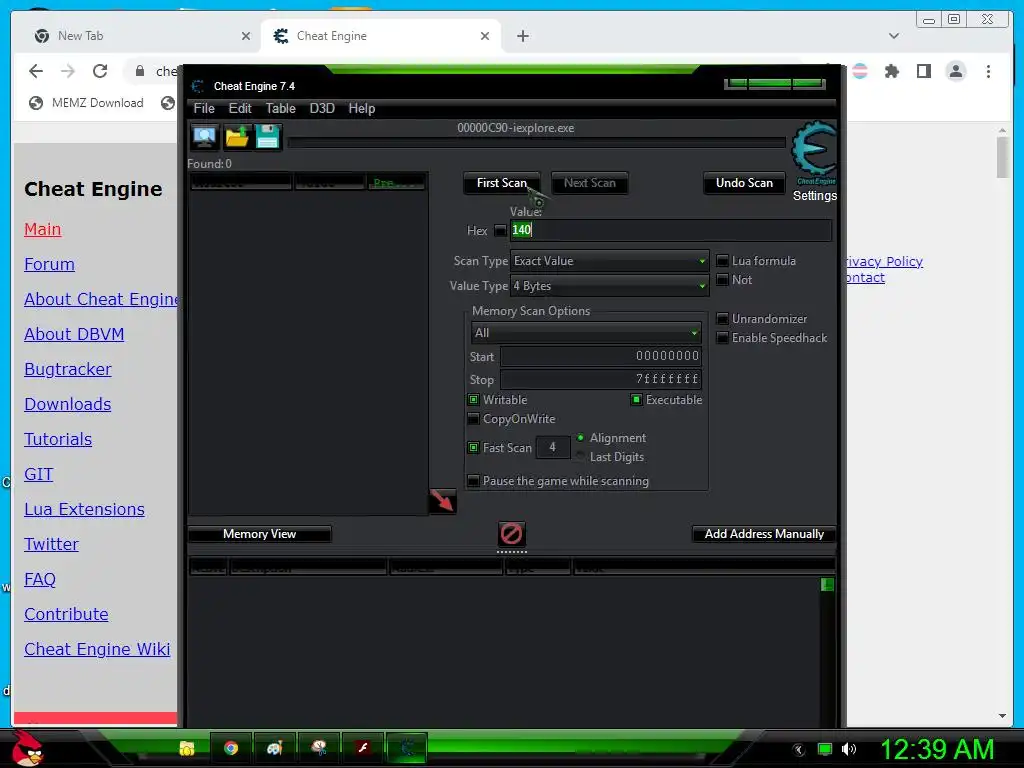Viewport: 1024px width, 768px height.
Task: Open Chrome three-dot menu
Action: 988,71
